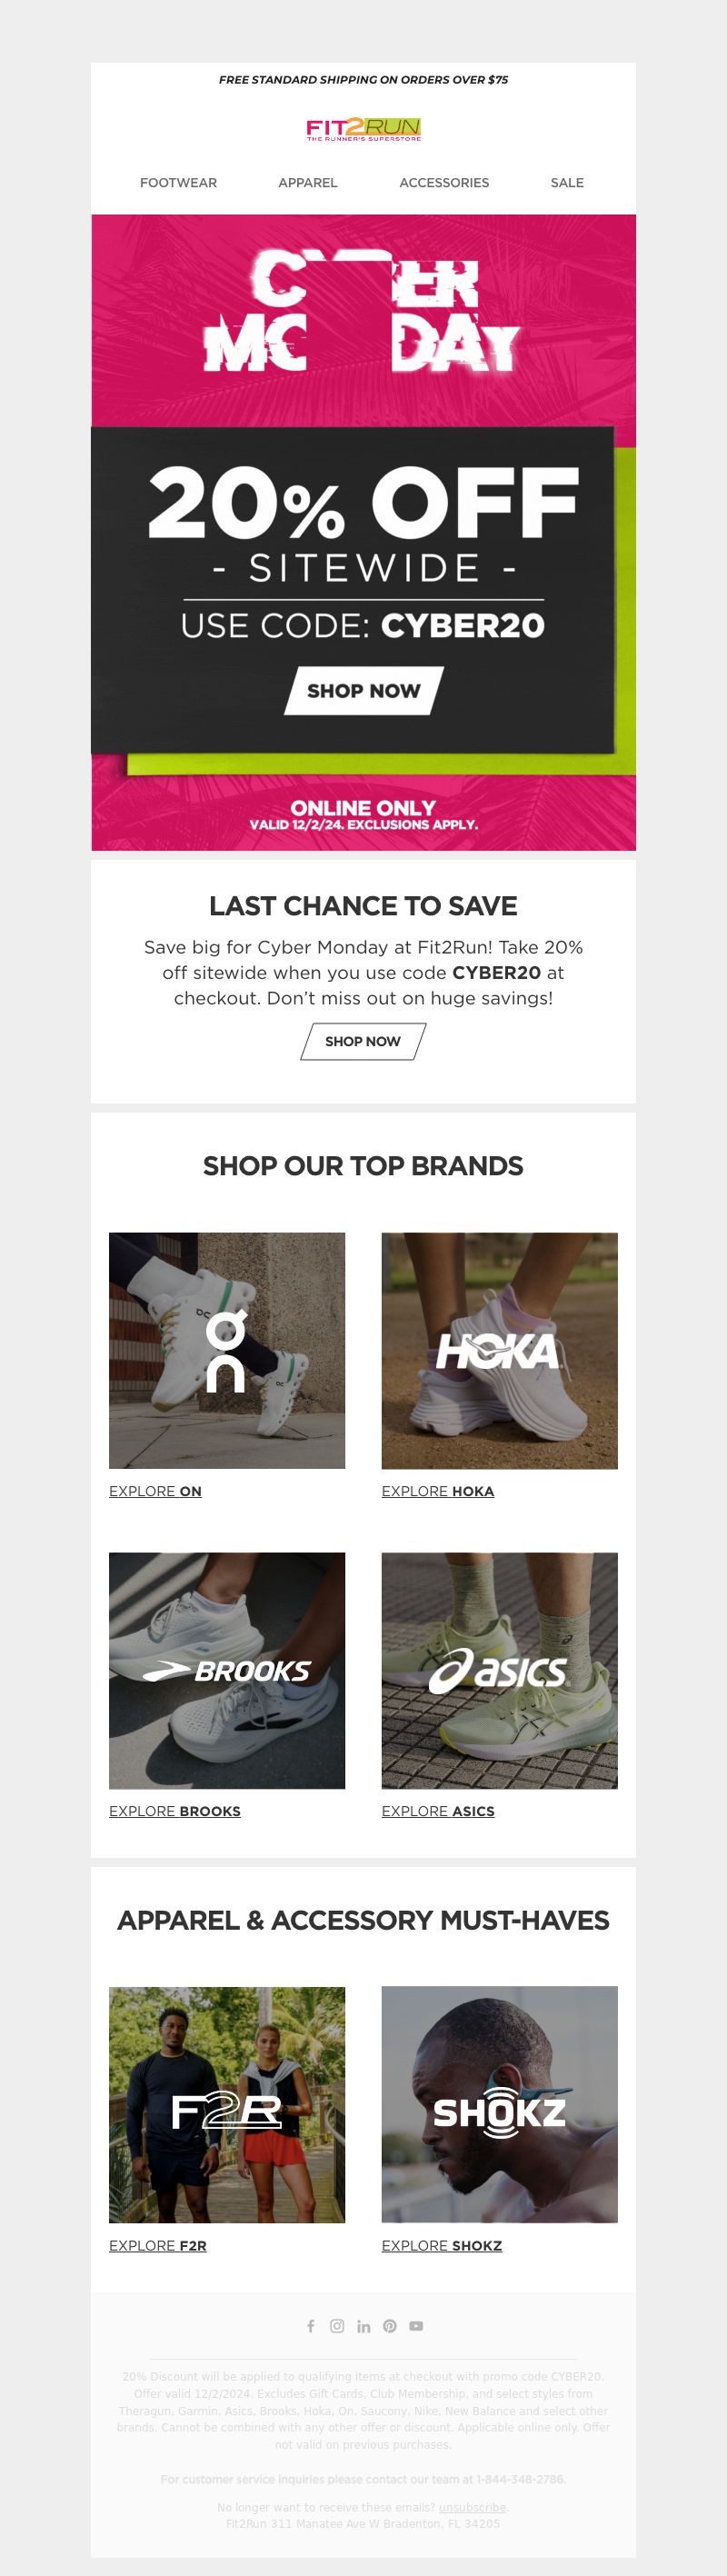
Task: Click the unsubscribe link
Action: pos(473,2506)
